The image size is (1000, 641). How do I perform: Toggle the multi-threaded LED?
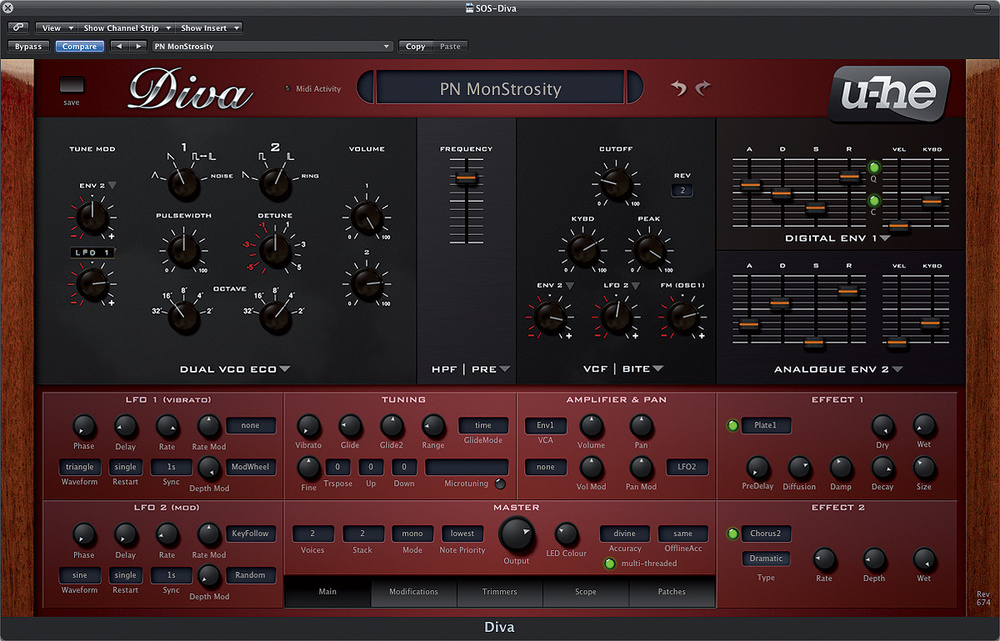pyautogui.click(x=610, y=563)
